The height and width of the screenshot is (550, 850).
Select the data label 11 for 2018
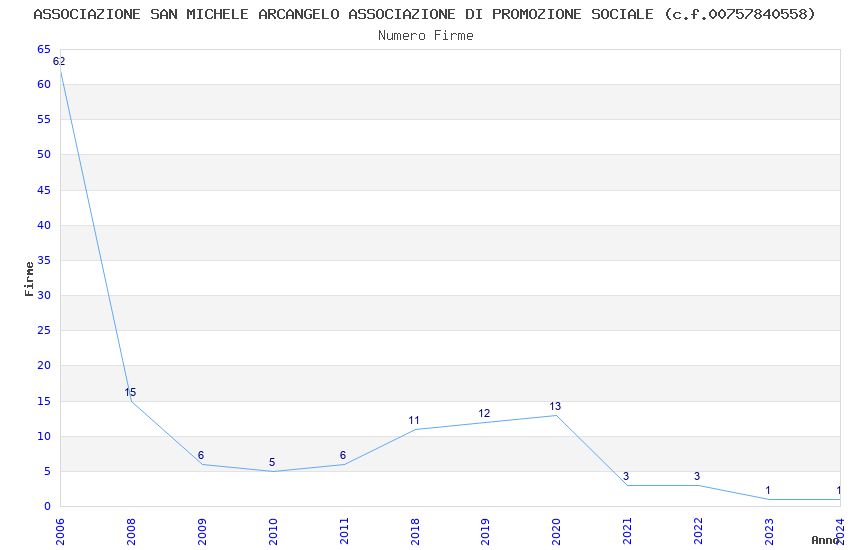tap(414, 420)
